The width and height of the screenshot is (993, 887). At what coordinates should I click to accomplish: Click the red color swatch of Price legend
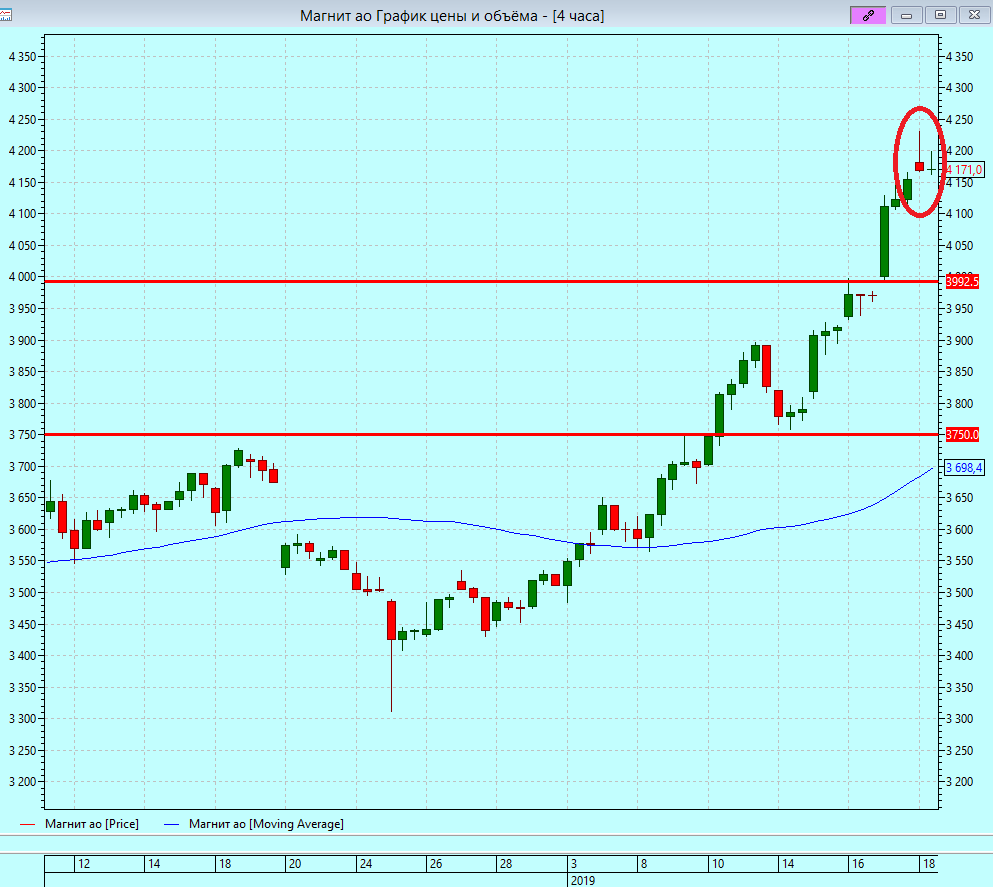coord(28,824)
